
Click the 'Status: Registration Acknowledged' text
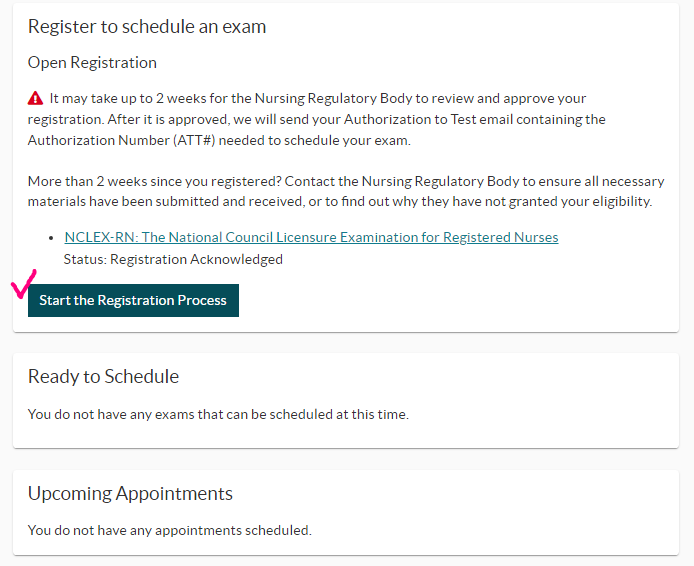[x=173, y=259]
